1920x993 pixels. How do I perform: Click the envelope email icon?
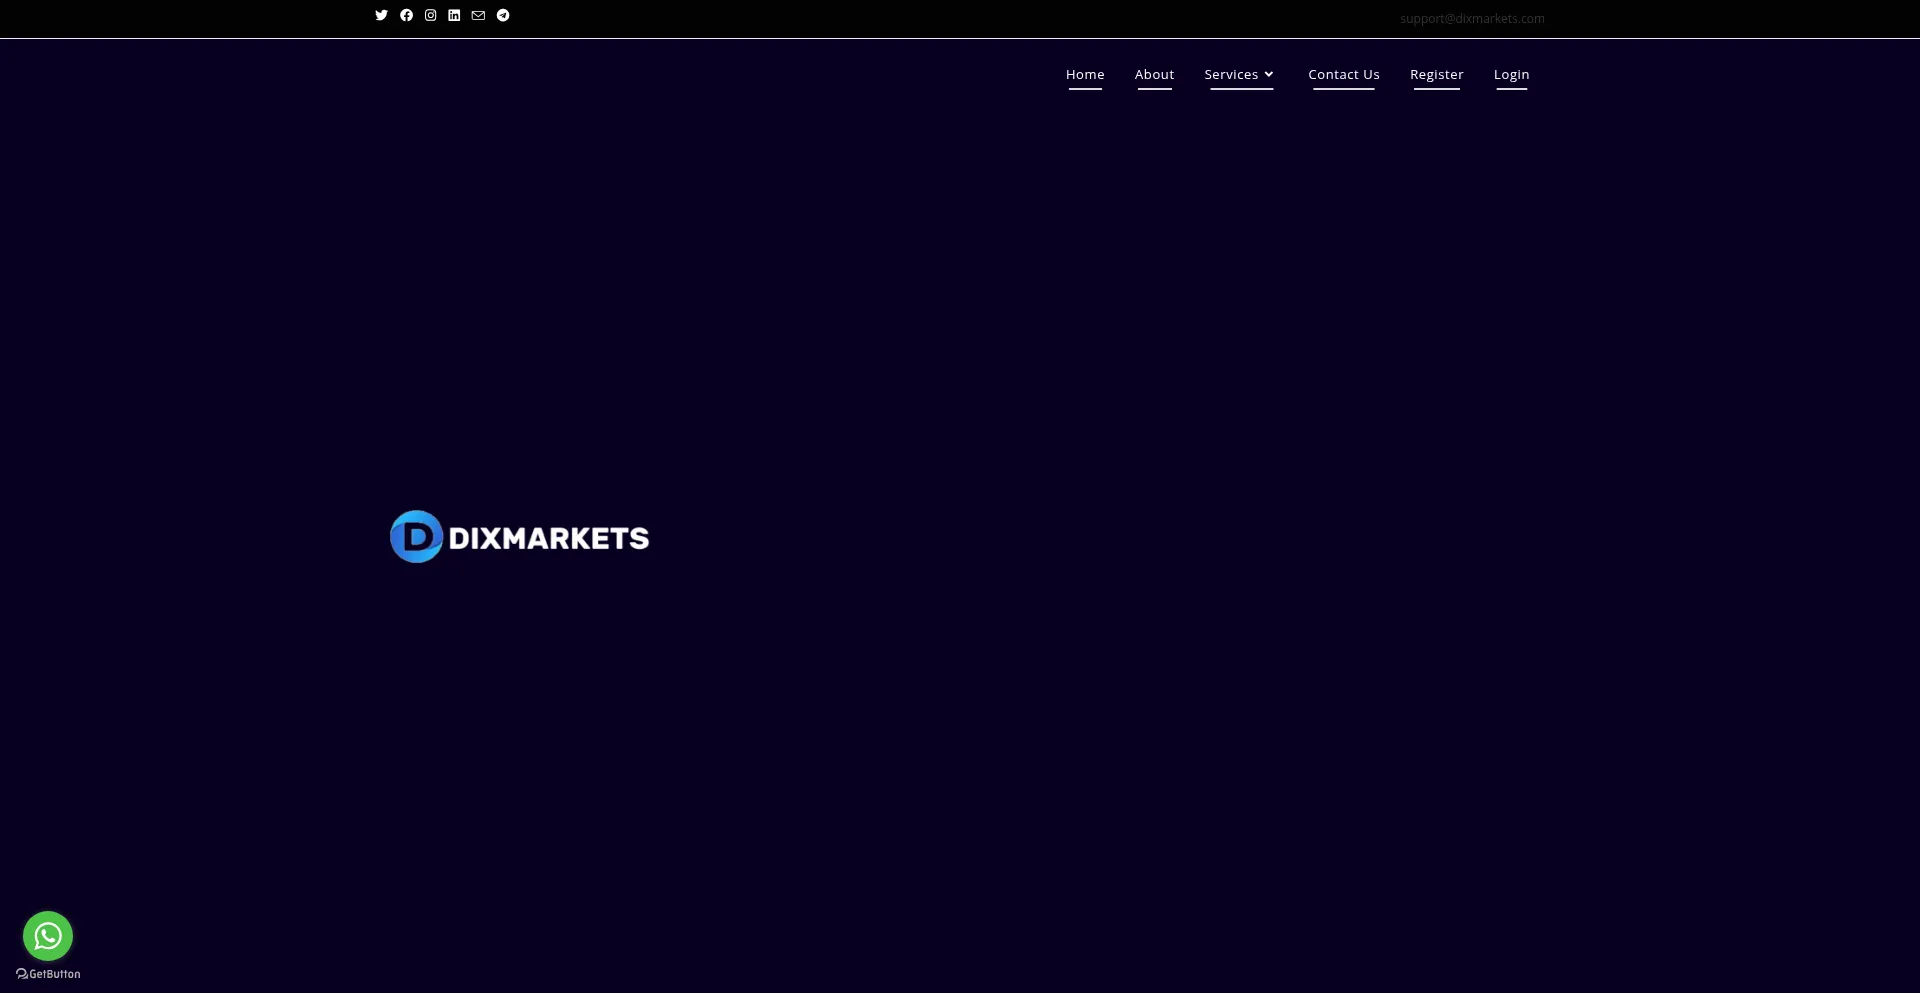click(x=478, y=15)
